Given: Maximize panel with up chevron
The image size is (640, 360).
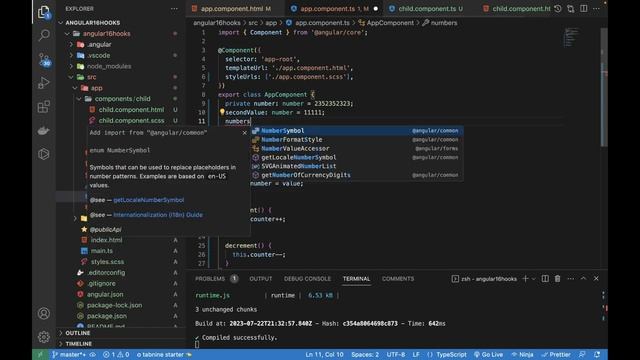Looking at the screenshot, I should coord(583,278).
